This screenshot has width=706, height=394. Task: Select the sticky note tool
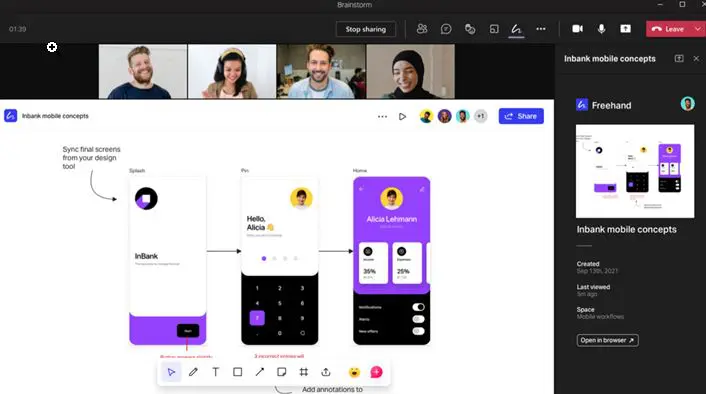282,372
